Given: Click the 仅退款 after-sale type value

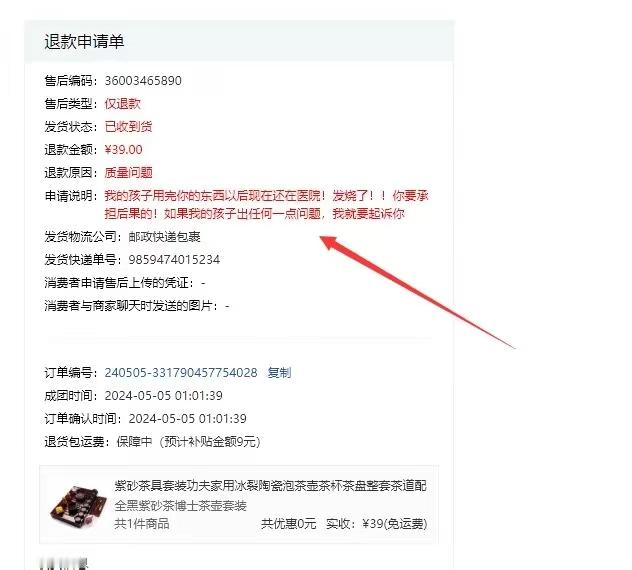Looking at the screenshot, I should click(x=122, y=104).
